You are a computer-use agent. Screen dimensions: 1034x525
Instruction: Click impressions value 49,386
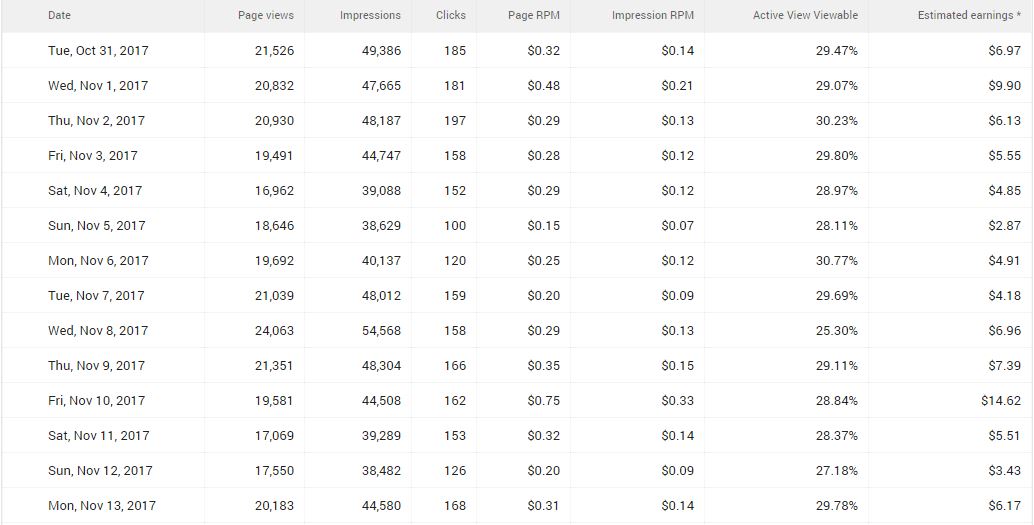click(x=381, y=51)
